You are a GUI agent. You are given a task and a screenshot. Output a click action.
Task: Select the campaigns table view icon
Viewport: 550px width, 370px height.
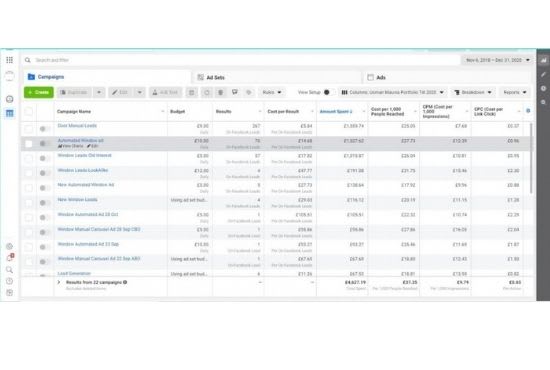[9, 113]
